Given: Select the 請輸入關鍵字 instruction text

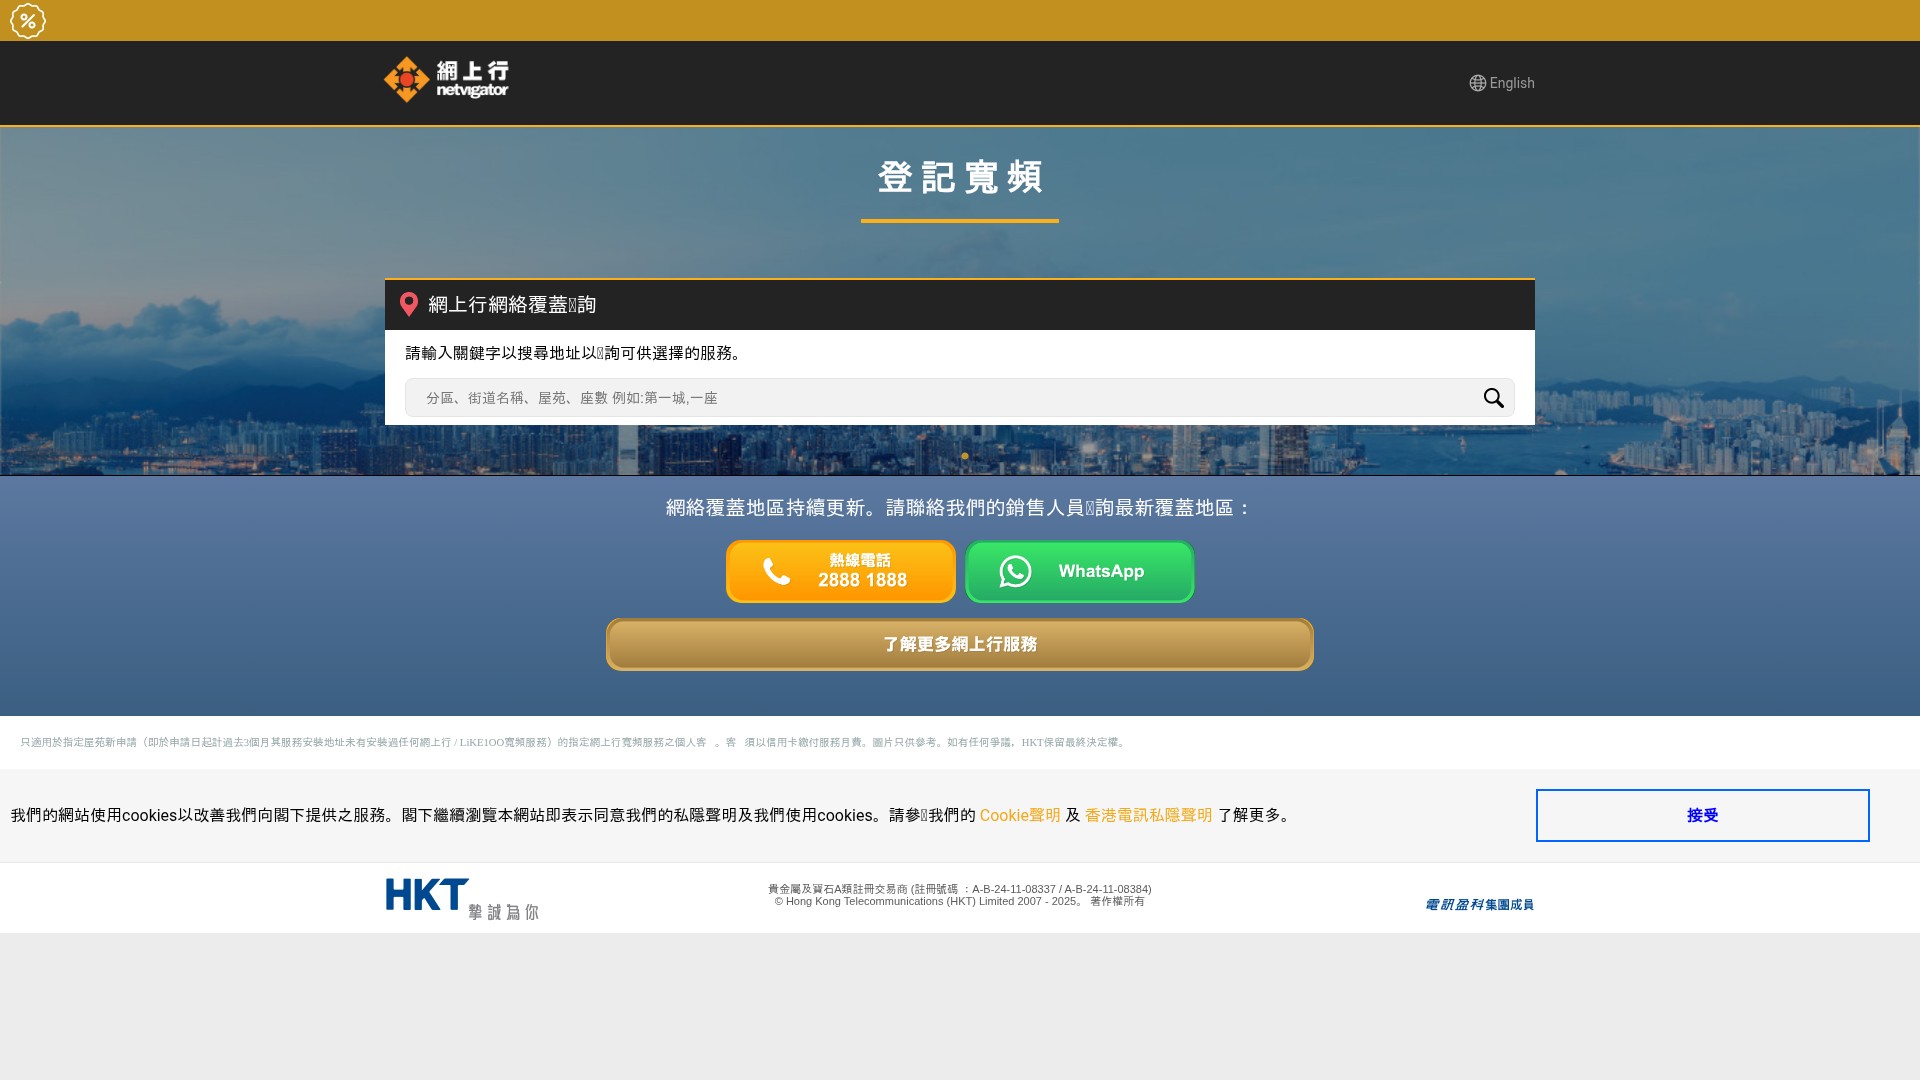Looking at the screenshot, I should tap(577, 353).
